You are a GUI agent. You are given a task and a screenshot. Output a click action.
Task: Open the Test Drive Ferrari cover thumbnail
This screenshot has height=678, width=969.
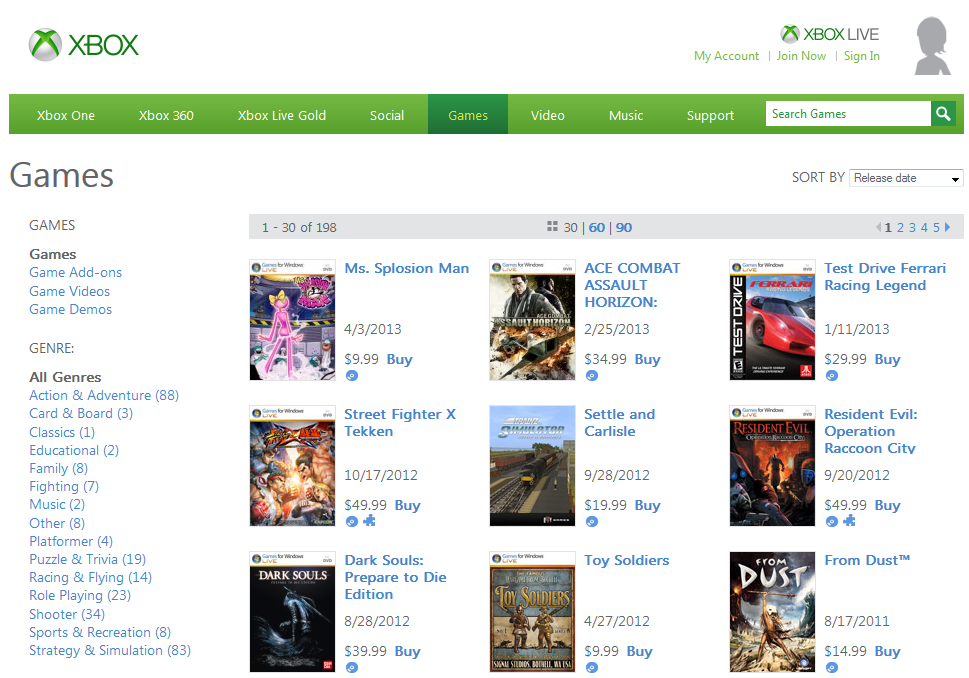(772, 320)
